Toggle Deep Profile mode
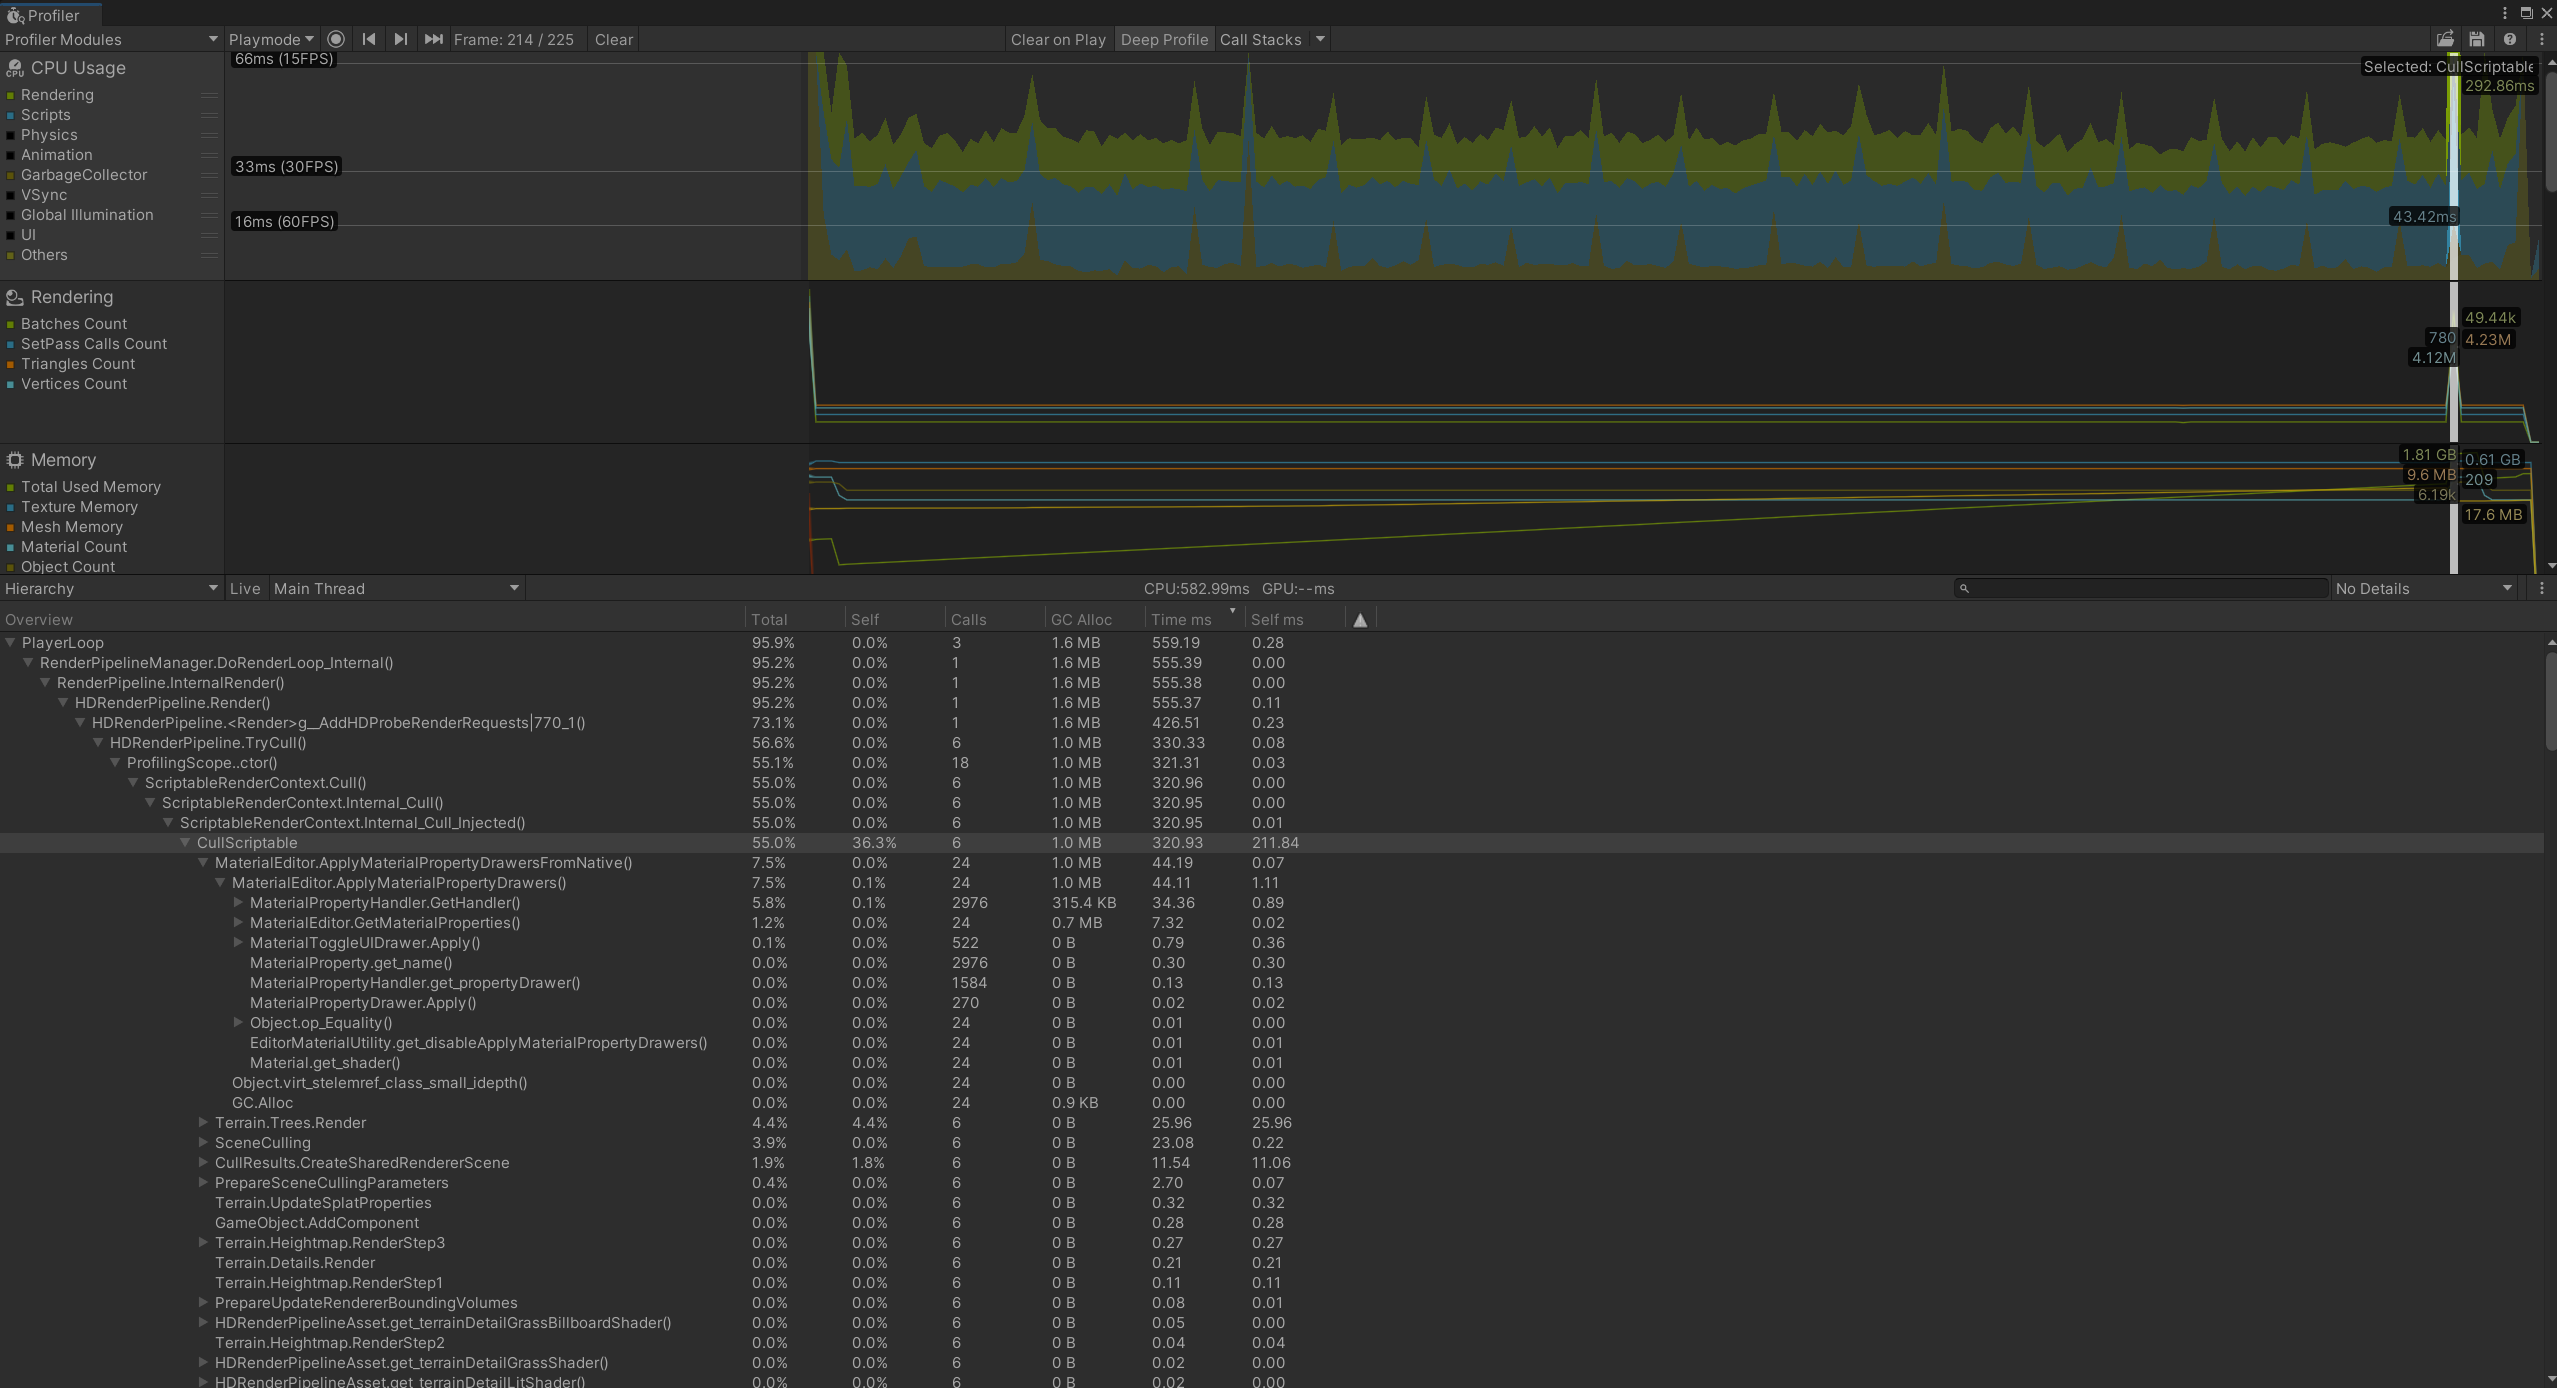The image size is (2557, 1388). pos(1164,39)
